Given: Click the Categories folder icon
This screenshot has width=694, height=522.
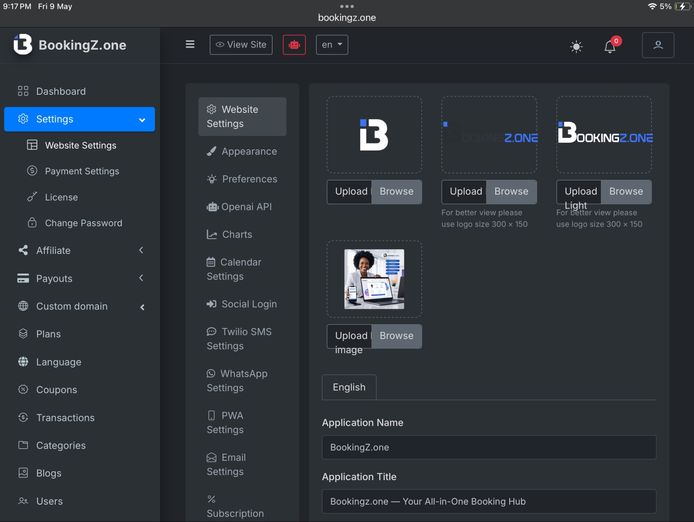Looking at the screenshot, I should point(23,445).
